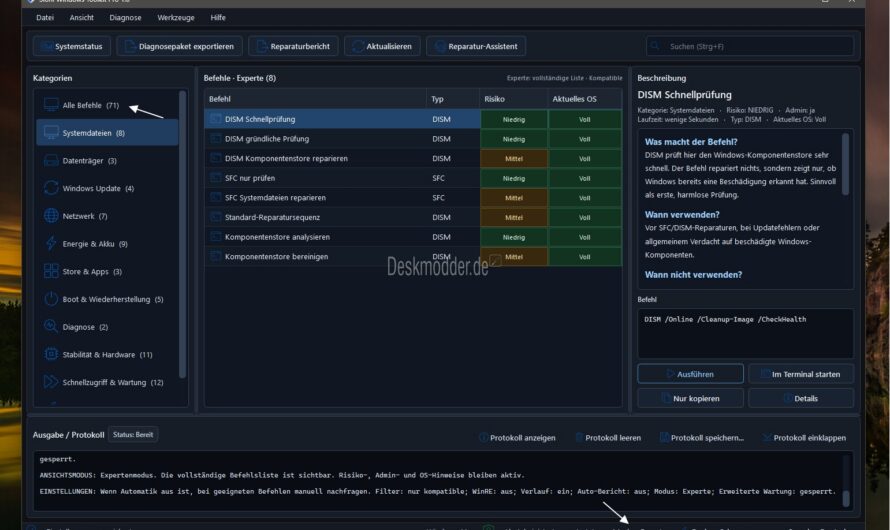Image resolution: width=890 pixels, height=530 pixels.
Task: Select the SFC nur prüfen row
Action: [413, 178]
